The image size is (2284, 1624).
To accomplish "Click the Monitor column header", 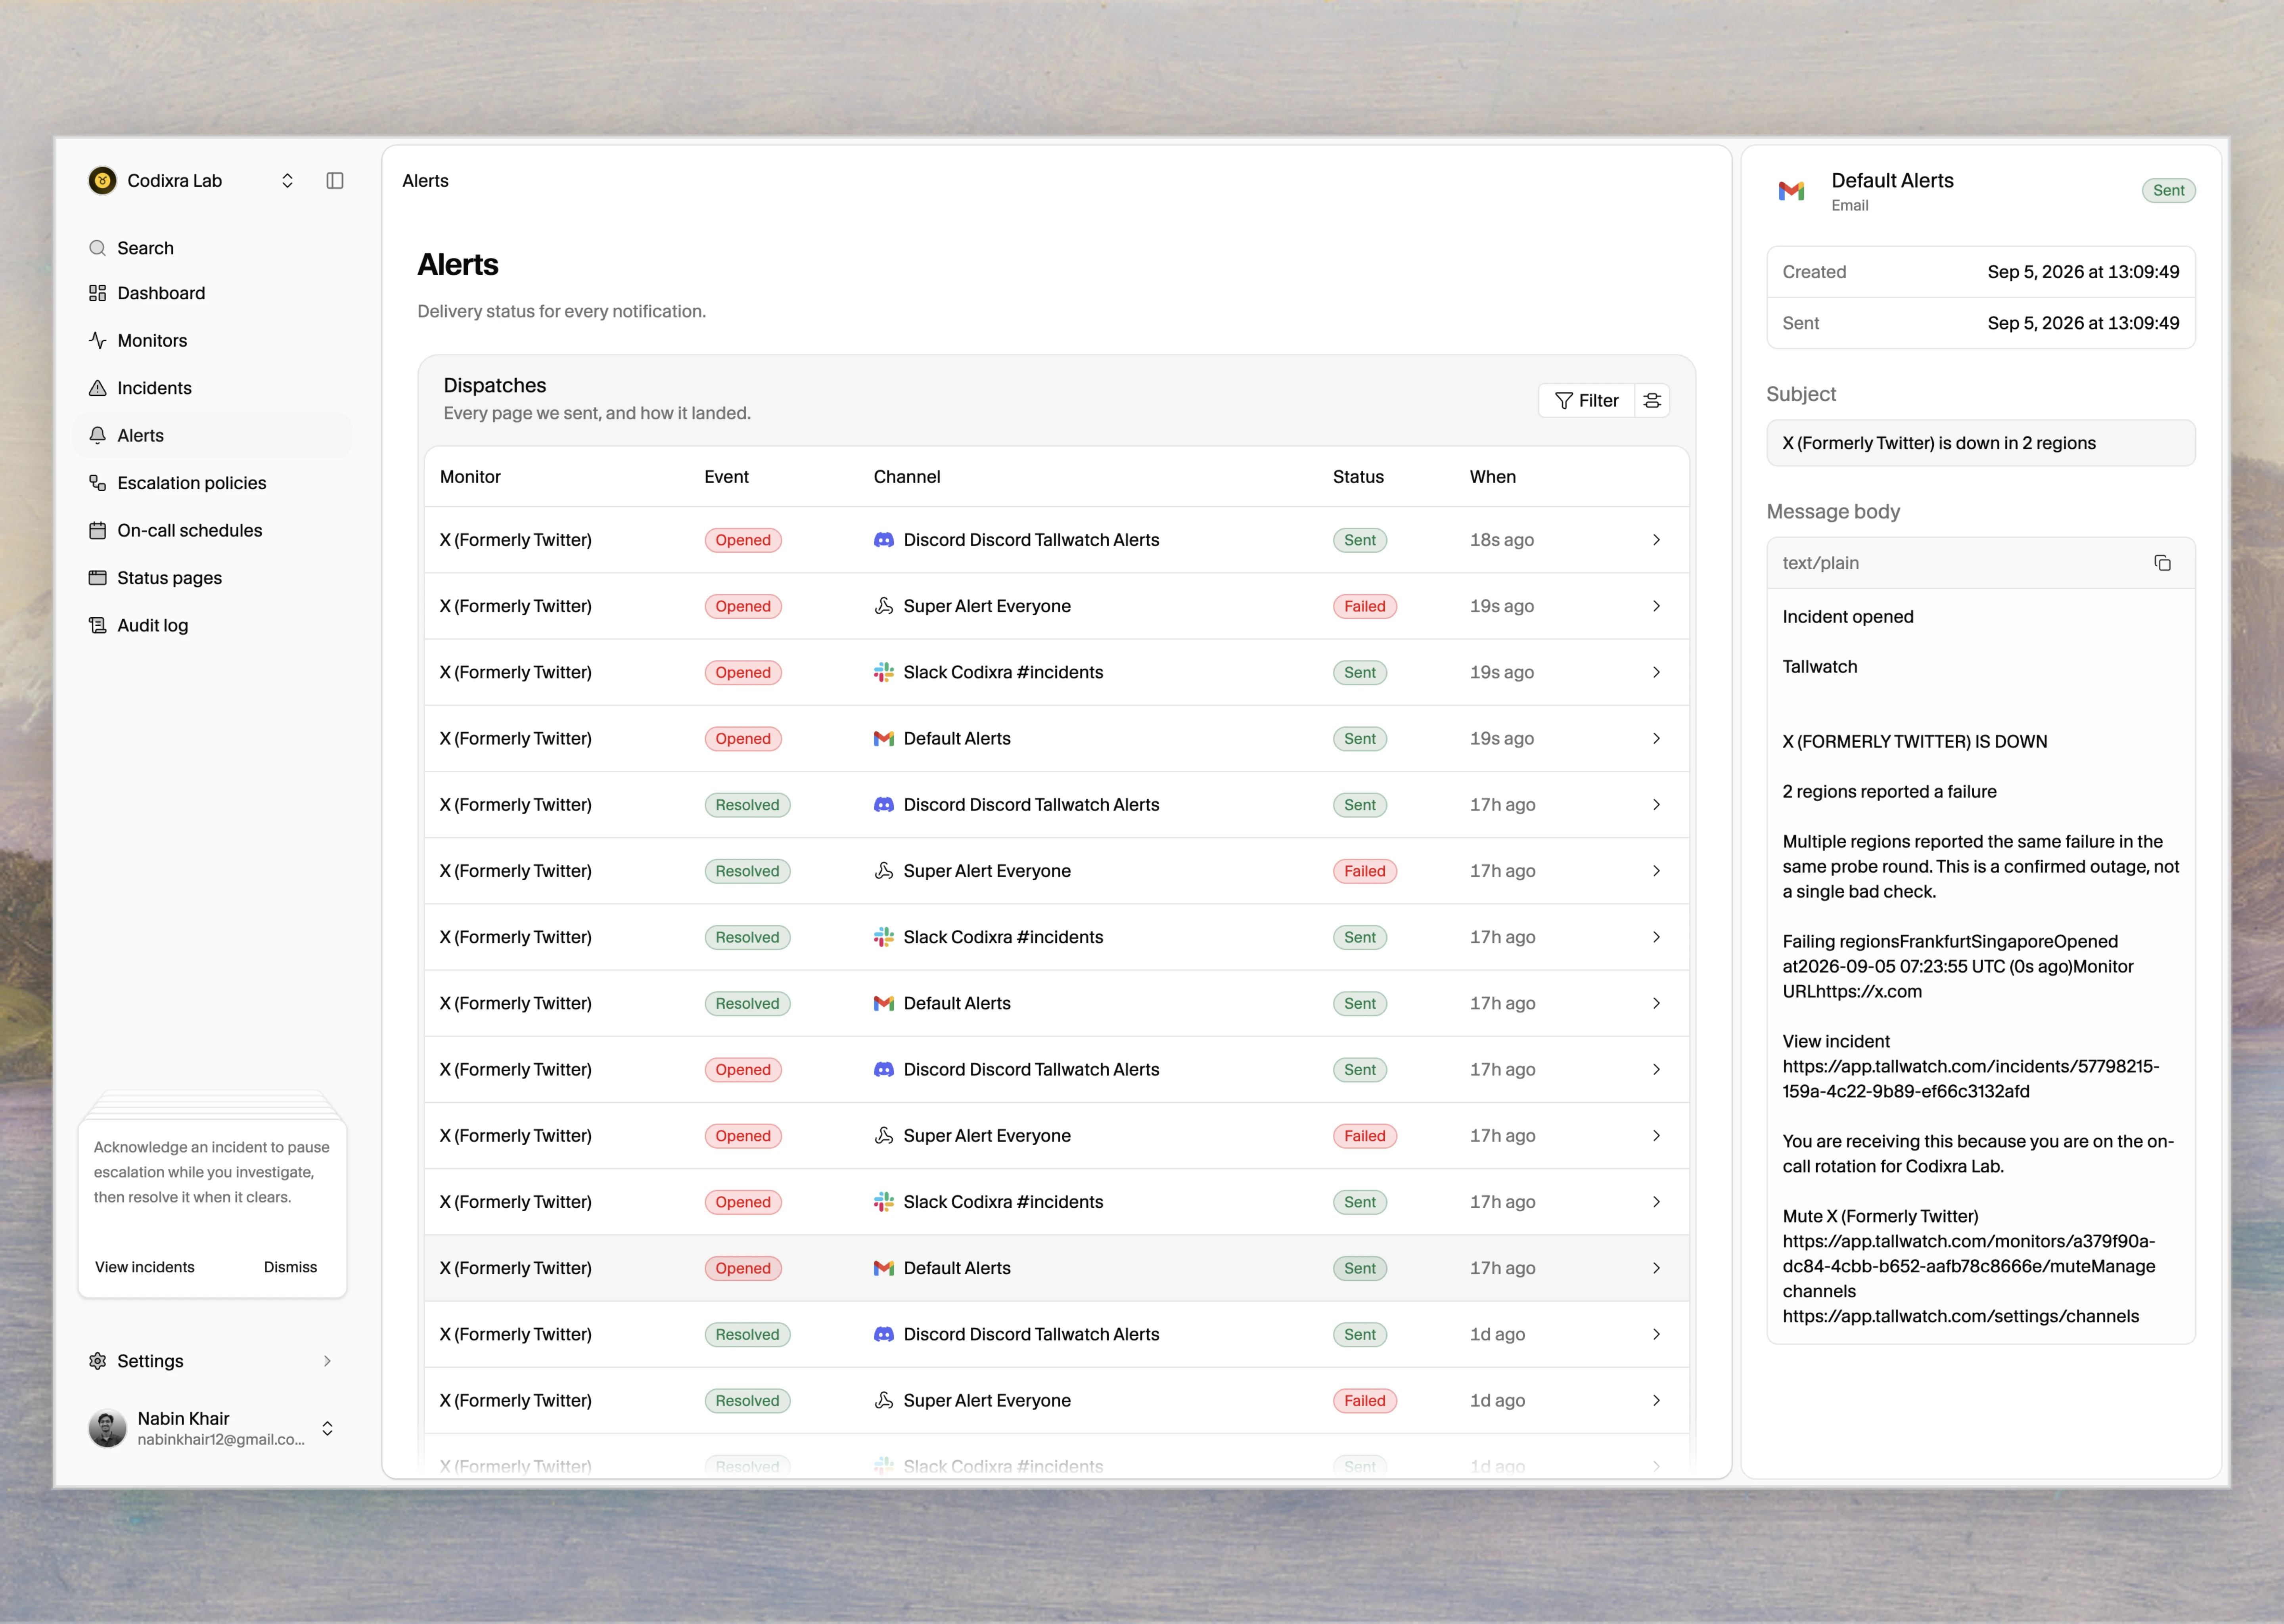I will (x=470, y=477).
